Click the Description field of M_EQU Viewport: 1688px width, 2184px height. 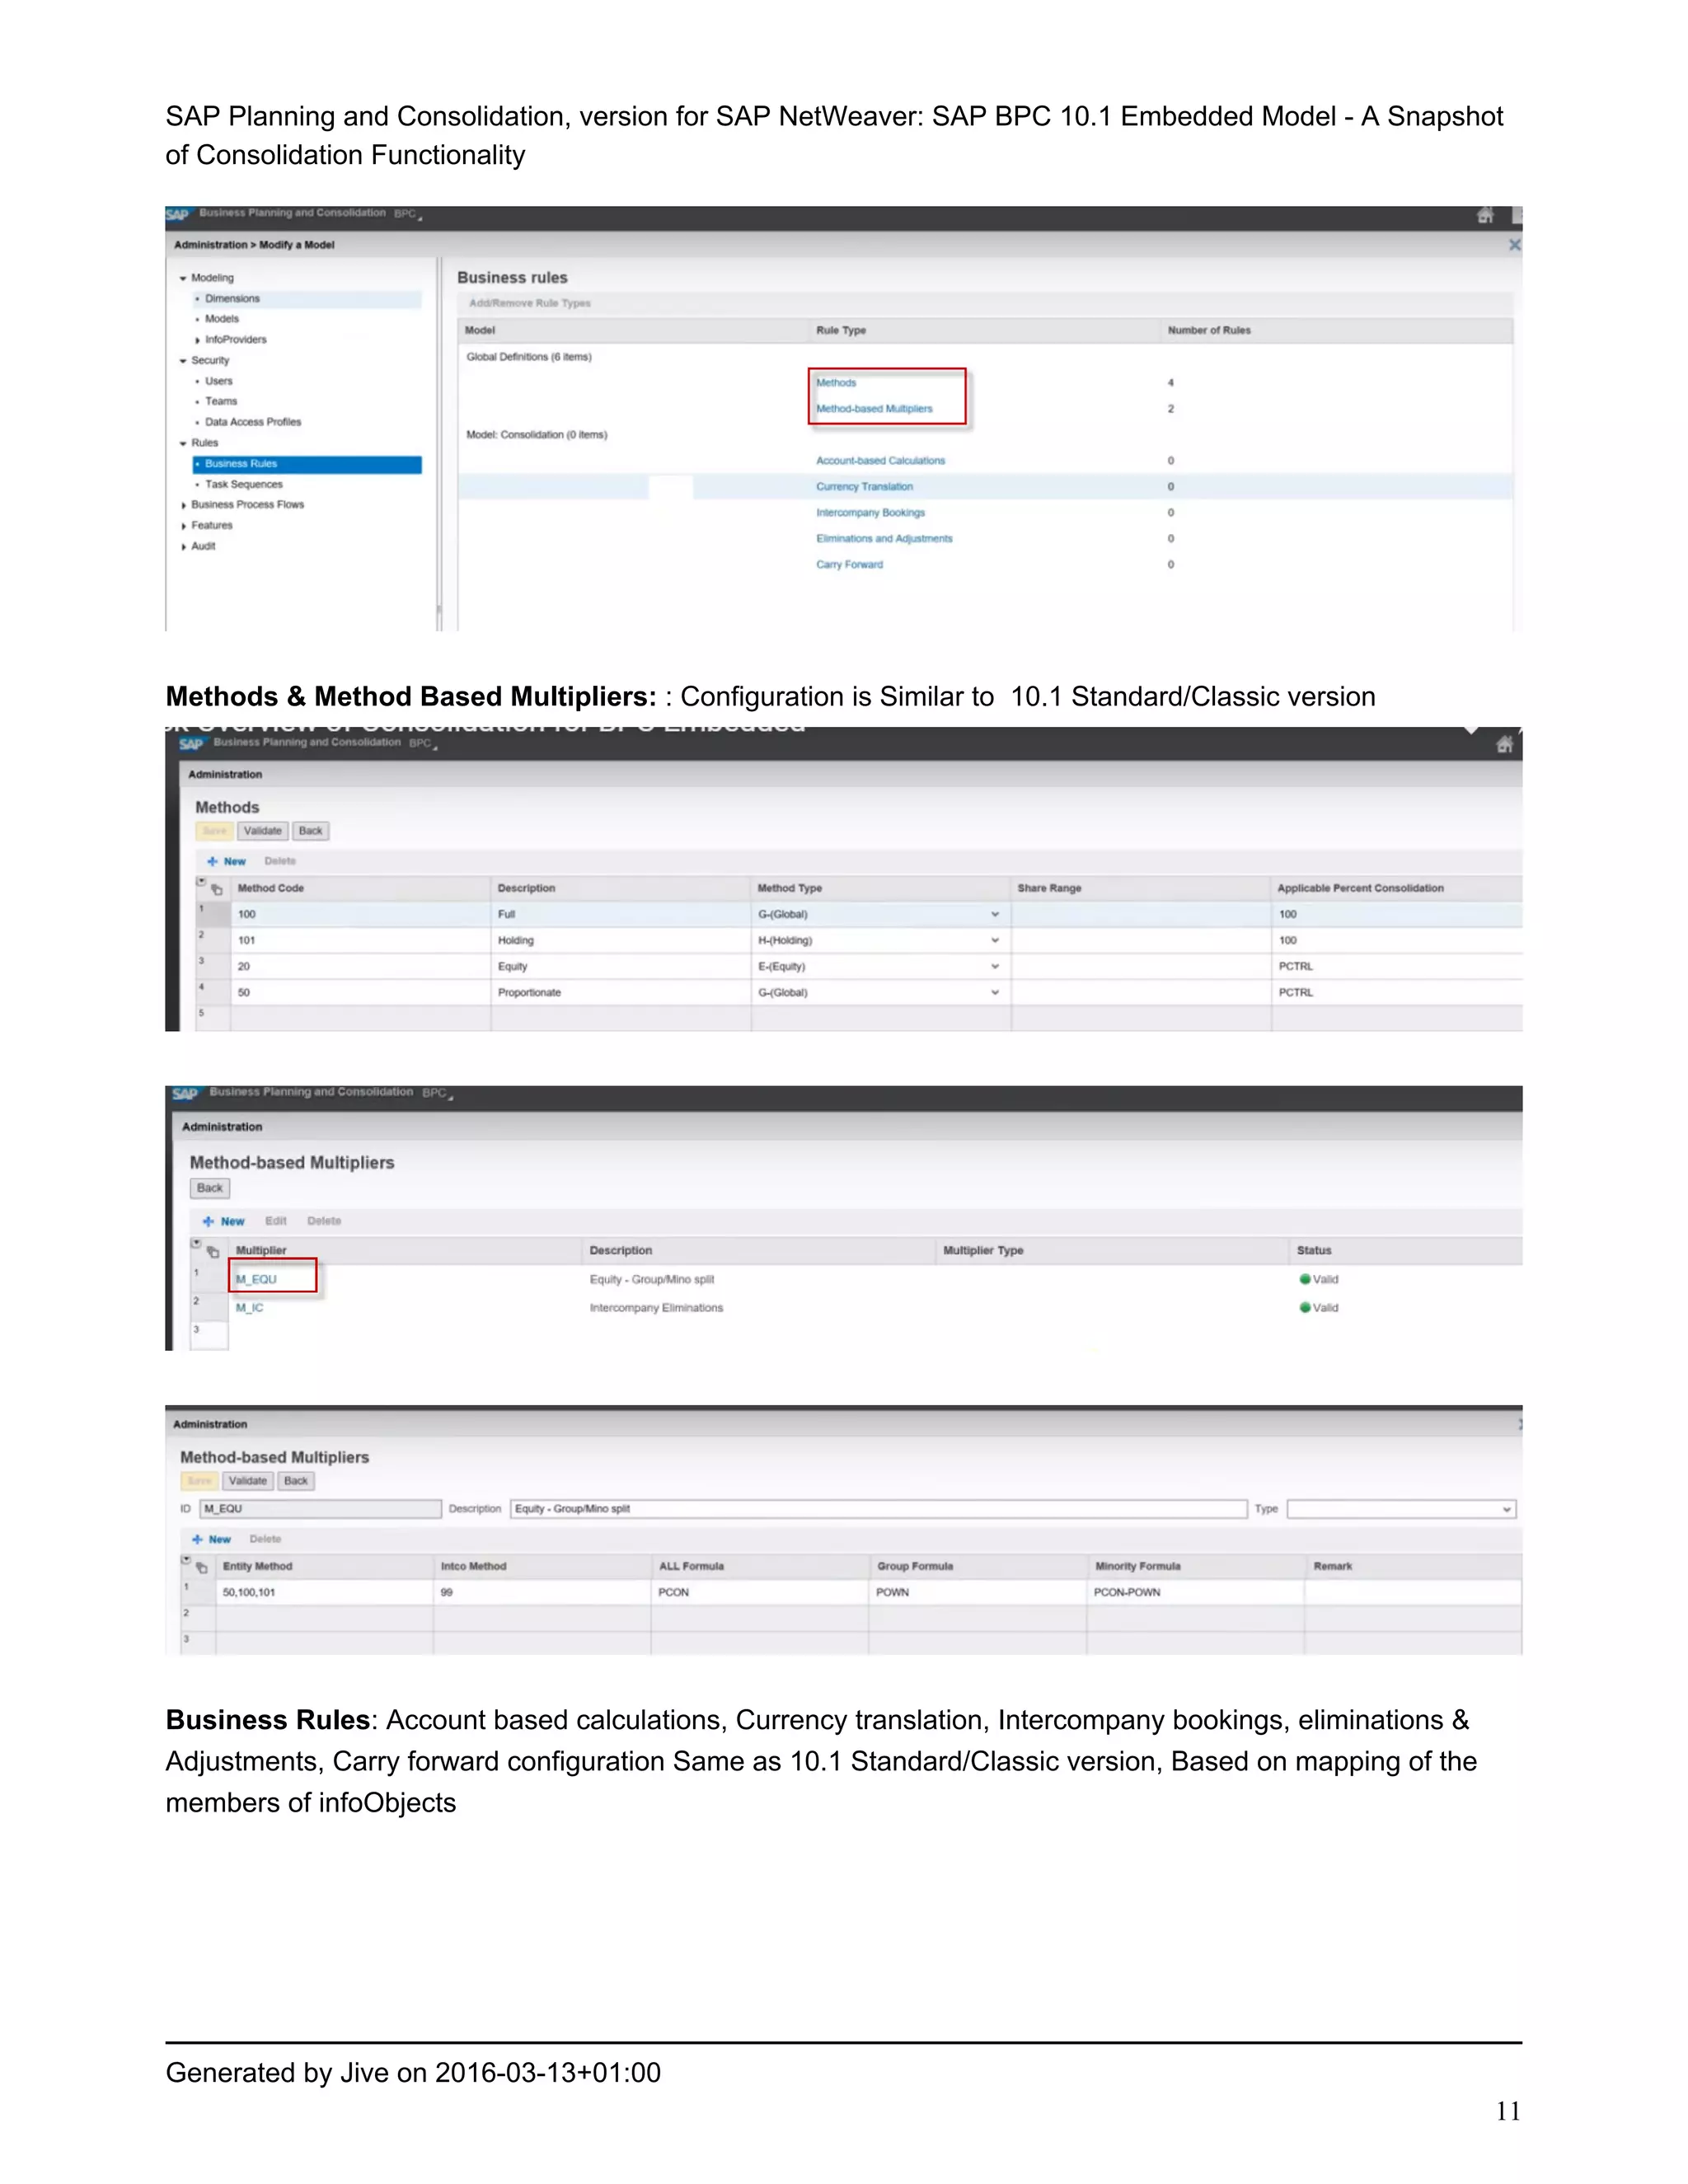pos(877,1509)
